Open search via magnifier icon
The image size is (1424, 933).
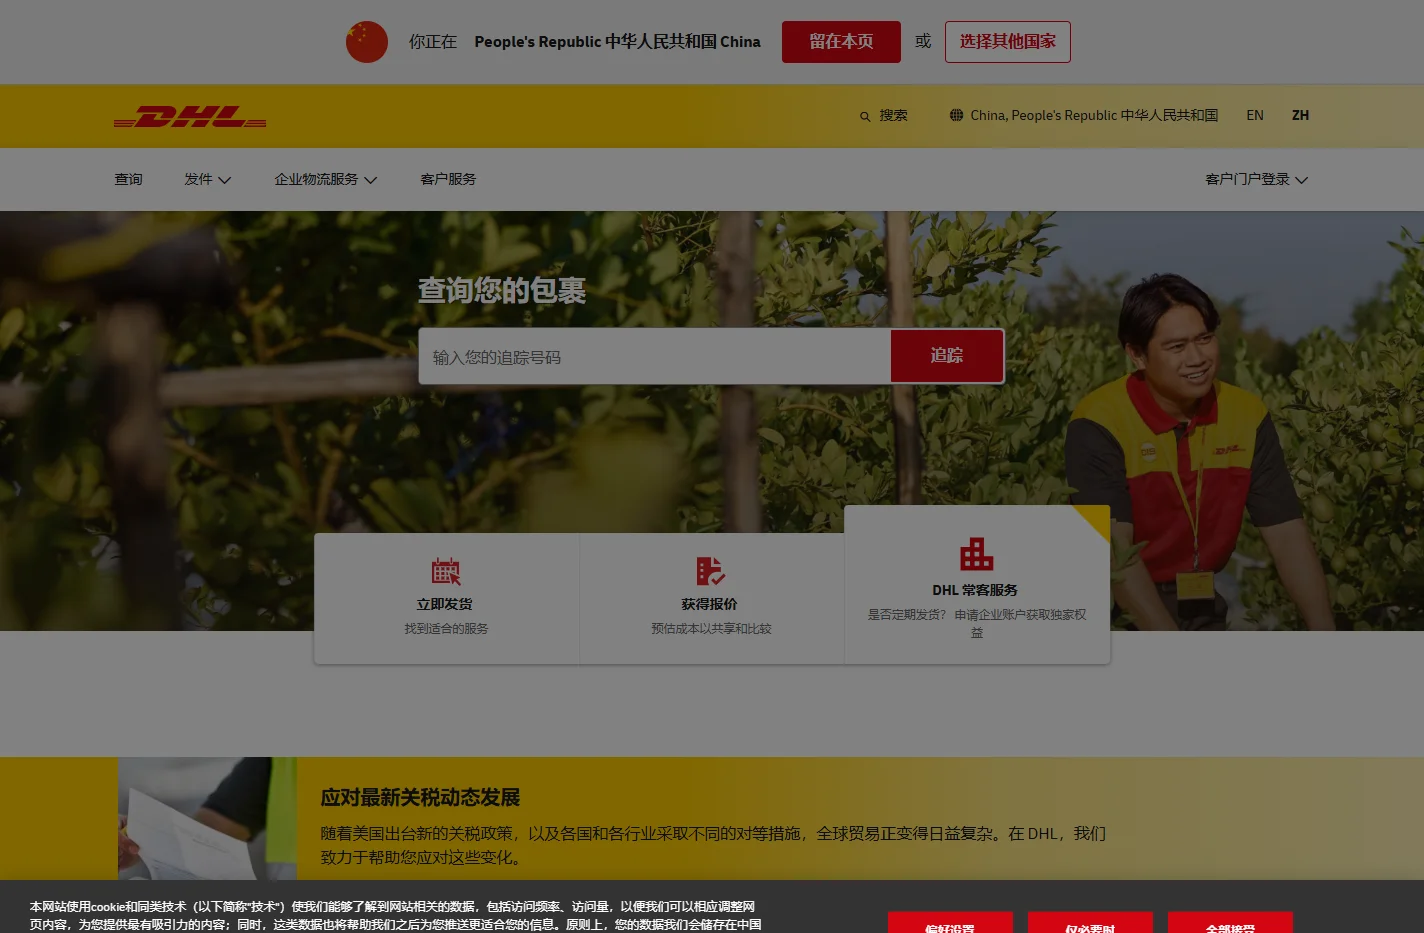(x=865, y=117)
